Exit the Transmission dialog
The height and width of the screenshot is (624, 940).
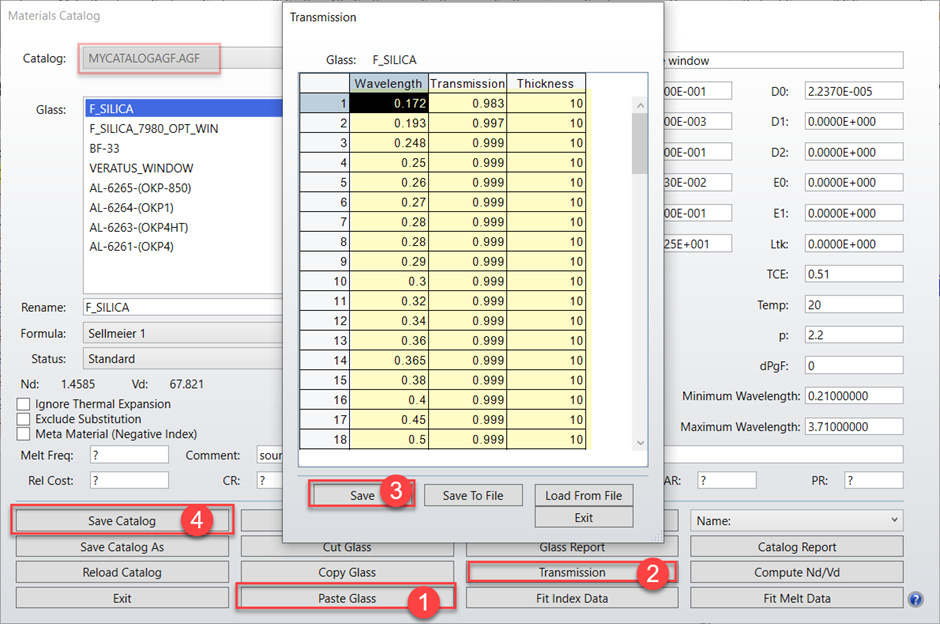point(583,517)
